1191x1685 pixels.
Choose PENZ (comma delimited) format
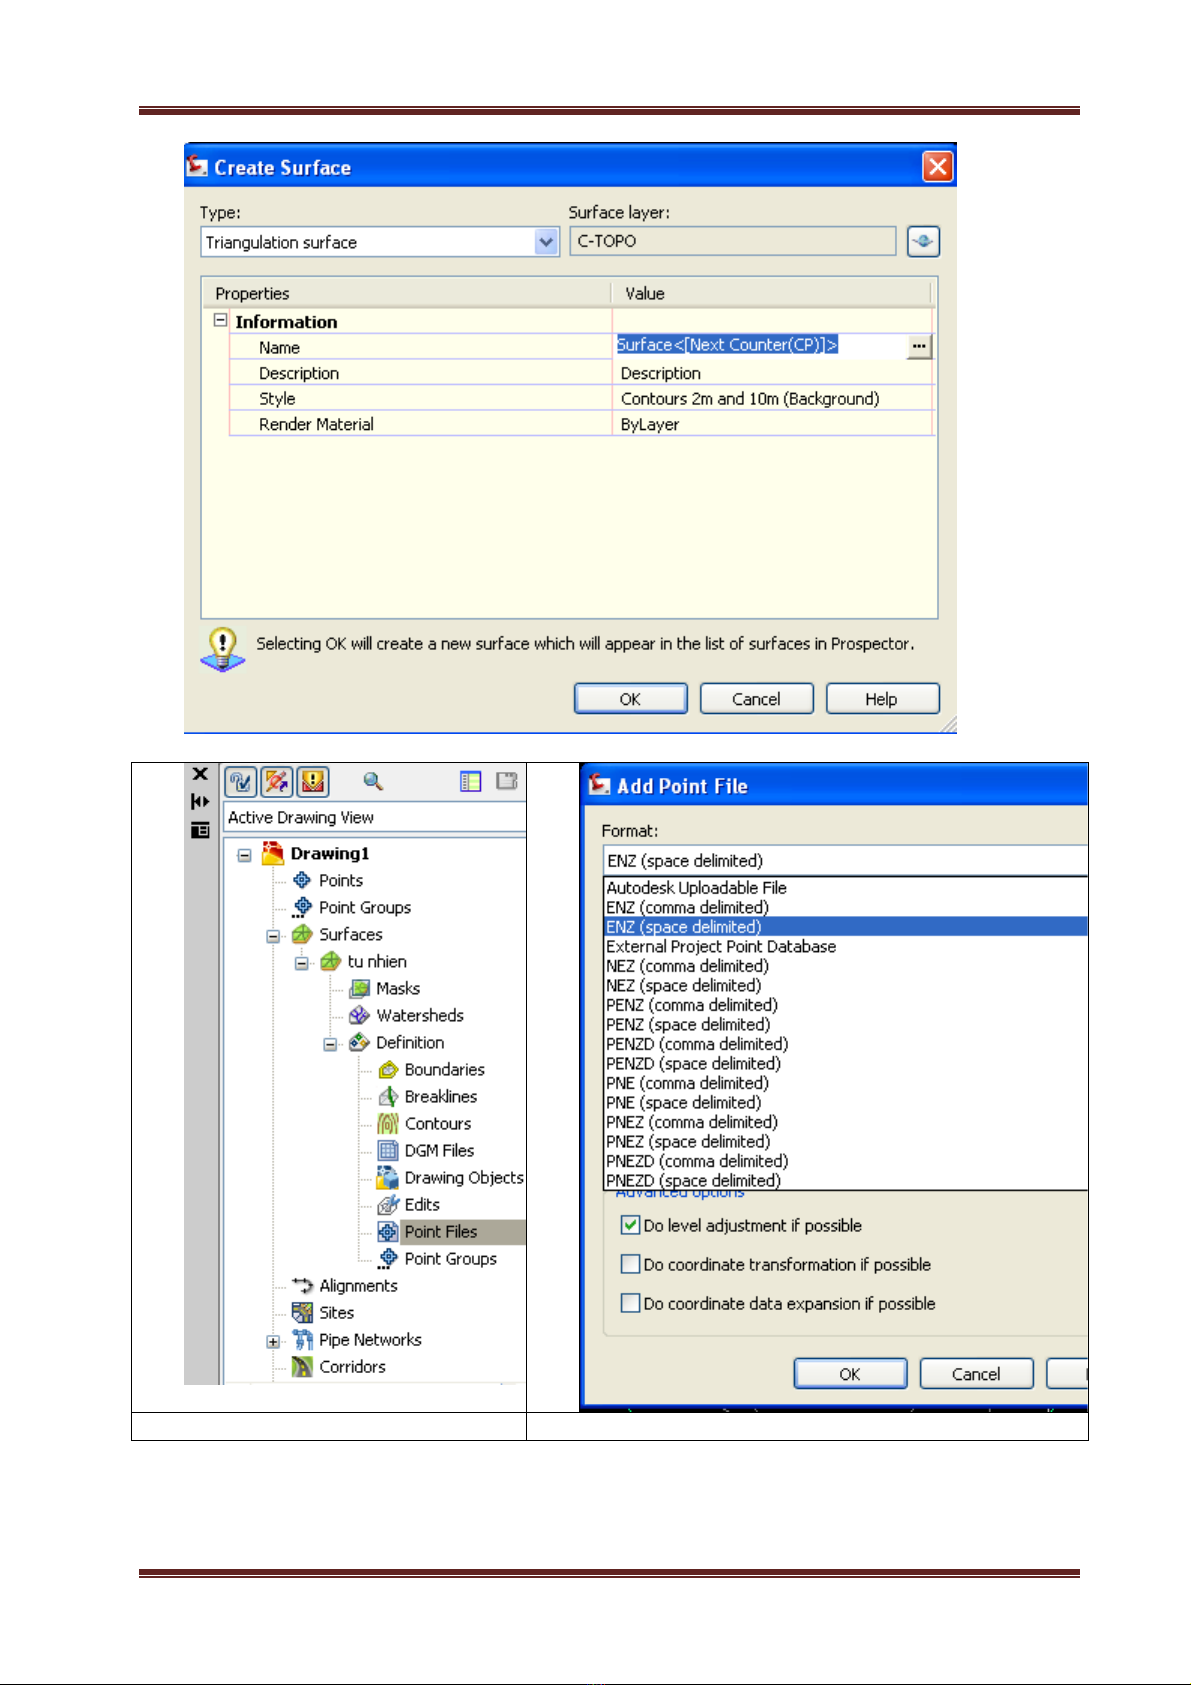pos(846,1005)
